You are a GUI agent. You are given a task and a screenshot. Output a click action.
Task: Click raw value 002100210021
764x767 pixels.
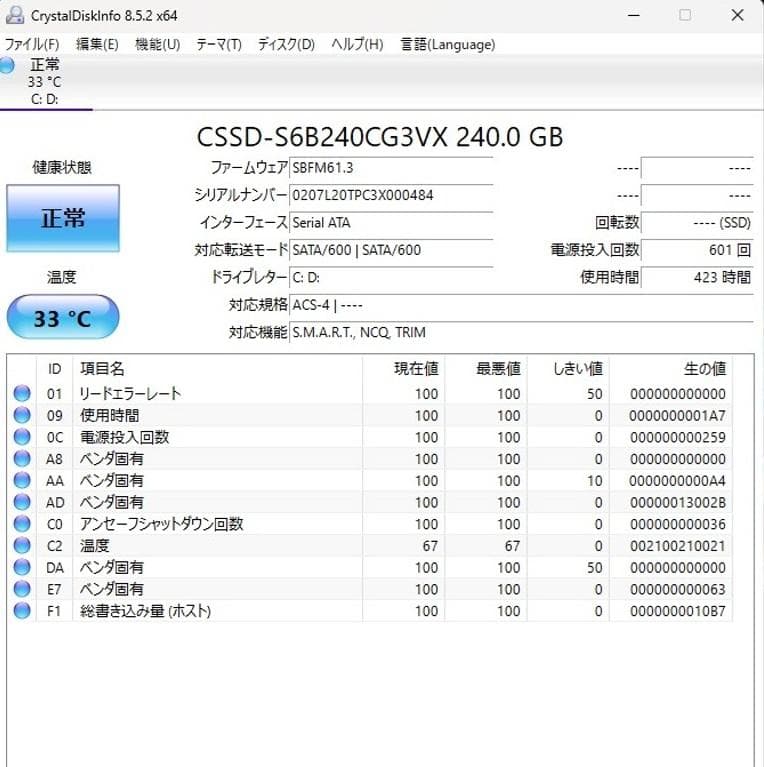(x=677, y=546)
